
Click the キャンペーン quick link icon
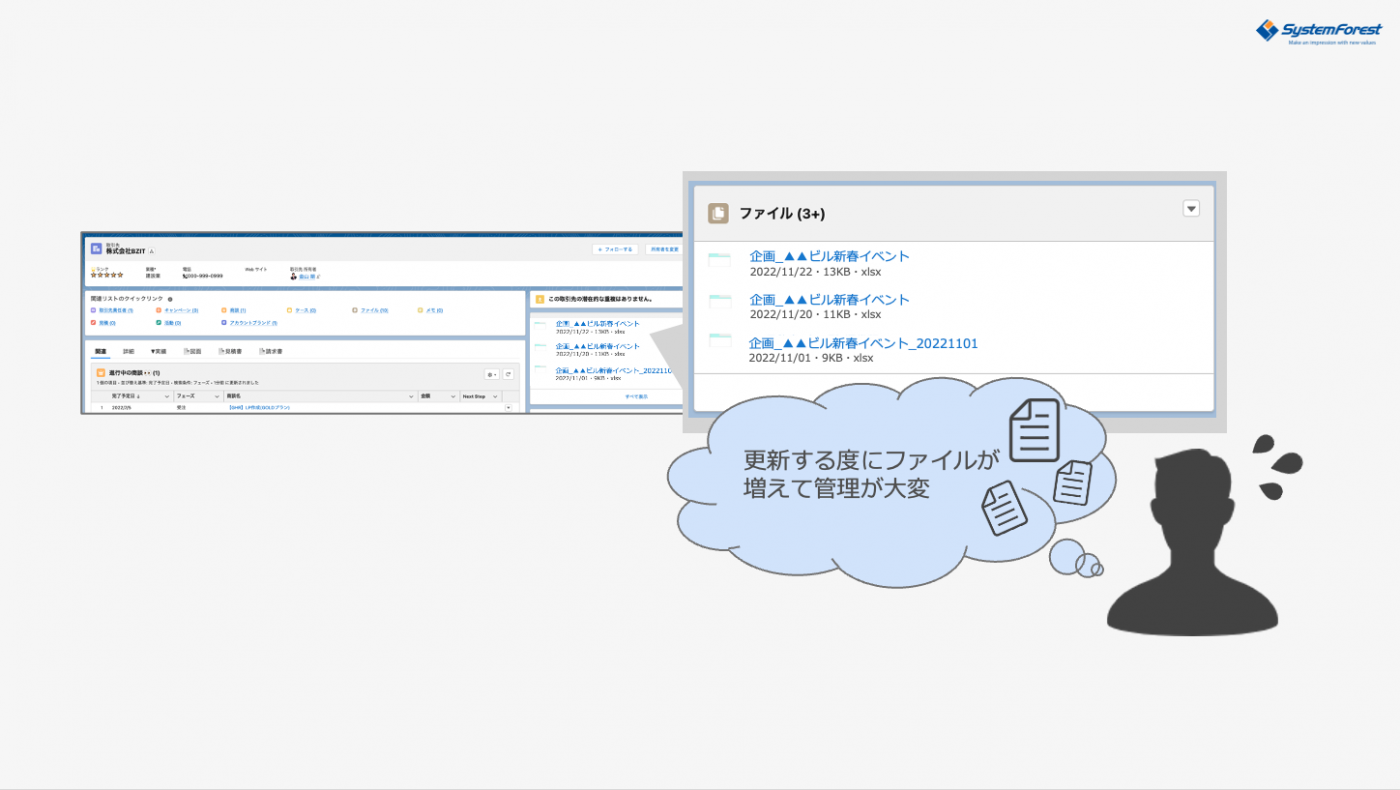coord(158,310)
